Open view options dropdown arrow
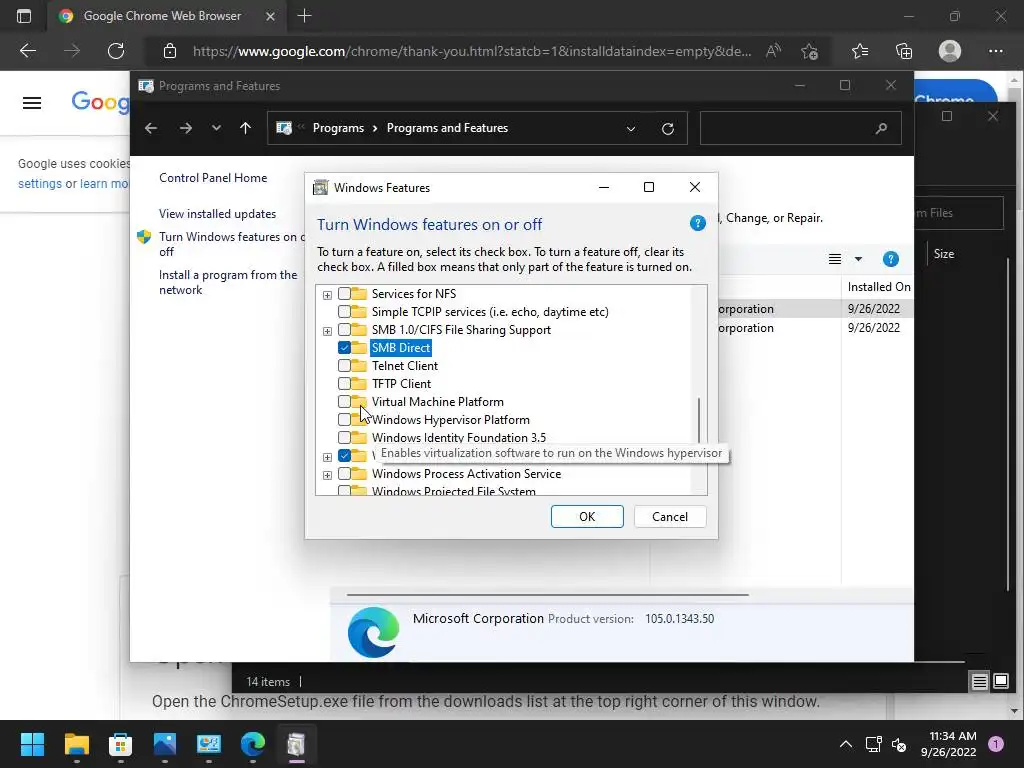Image resolution: width=1024 pixels, height=768 pixels. click(x=858, y=259)
